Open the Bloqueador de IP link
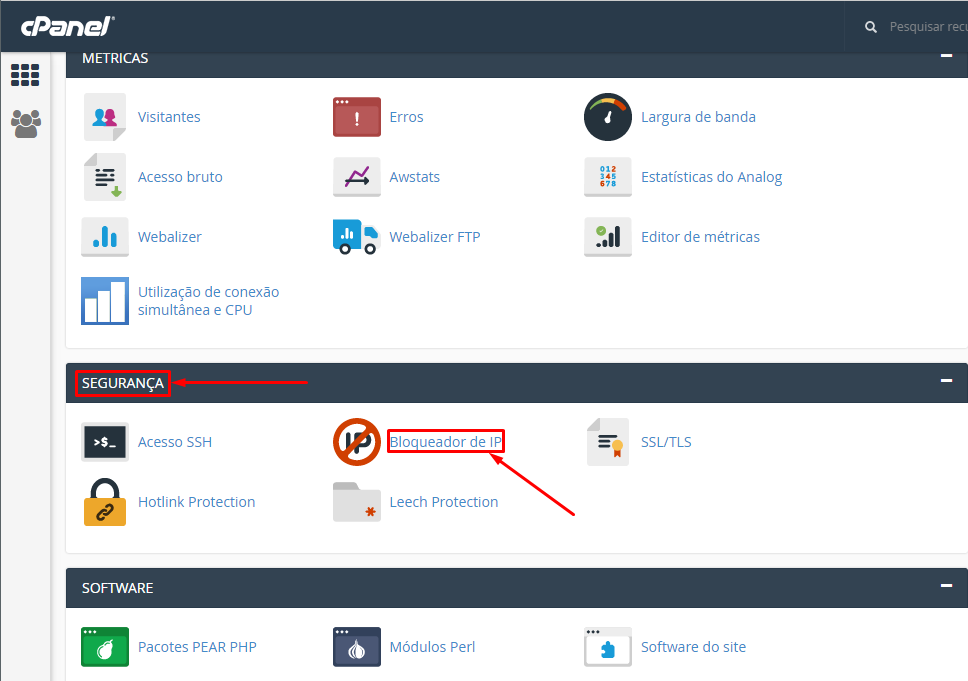Screen dimensions: 968x681 tap(446, 441)
